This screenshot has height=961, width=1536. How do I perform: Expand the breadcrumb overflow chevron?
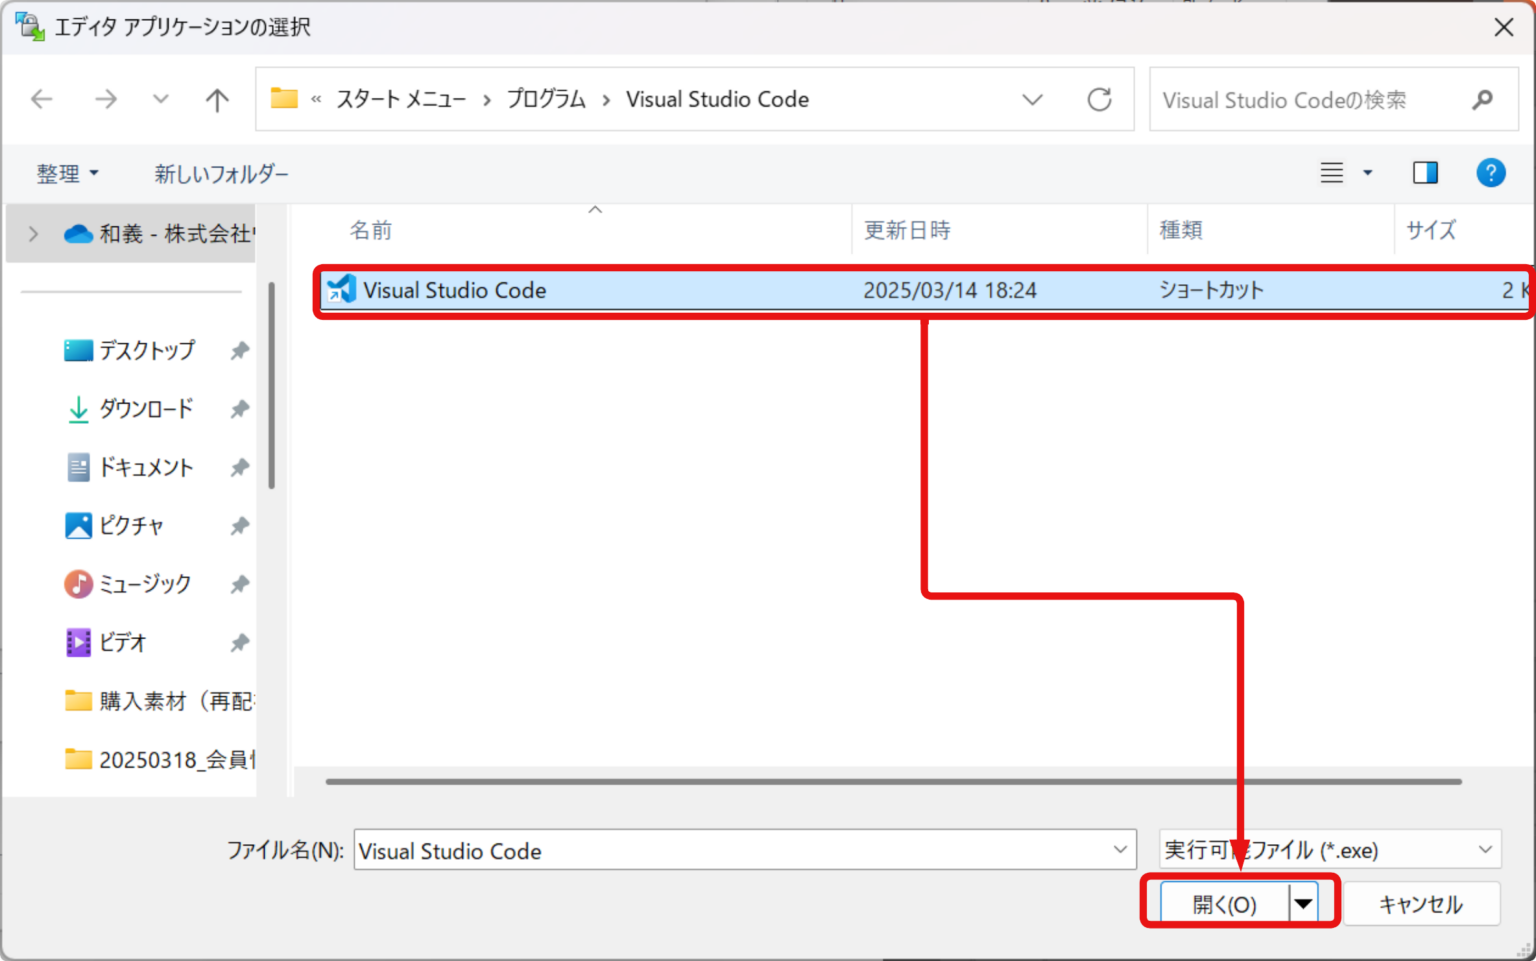click(316, 99)
